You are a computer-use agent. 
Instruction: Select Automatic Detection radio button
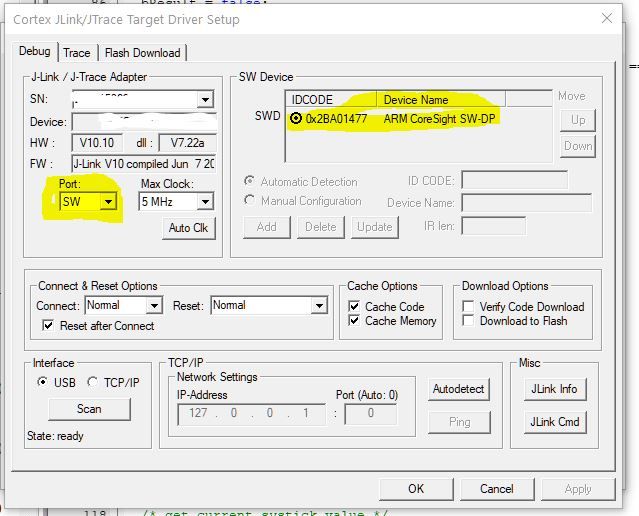[x=249, y=181]
